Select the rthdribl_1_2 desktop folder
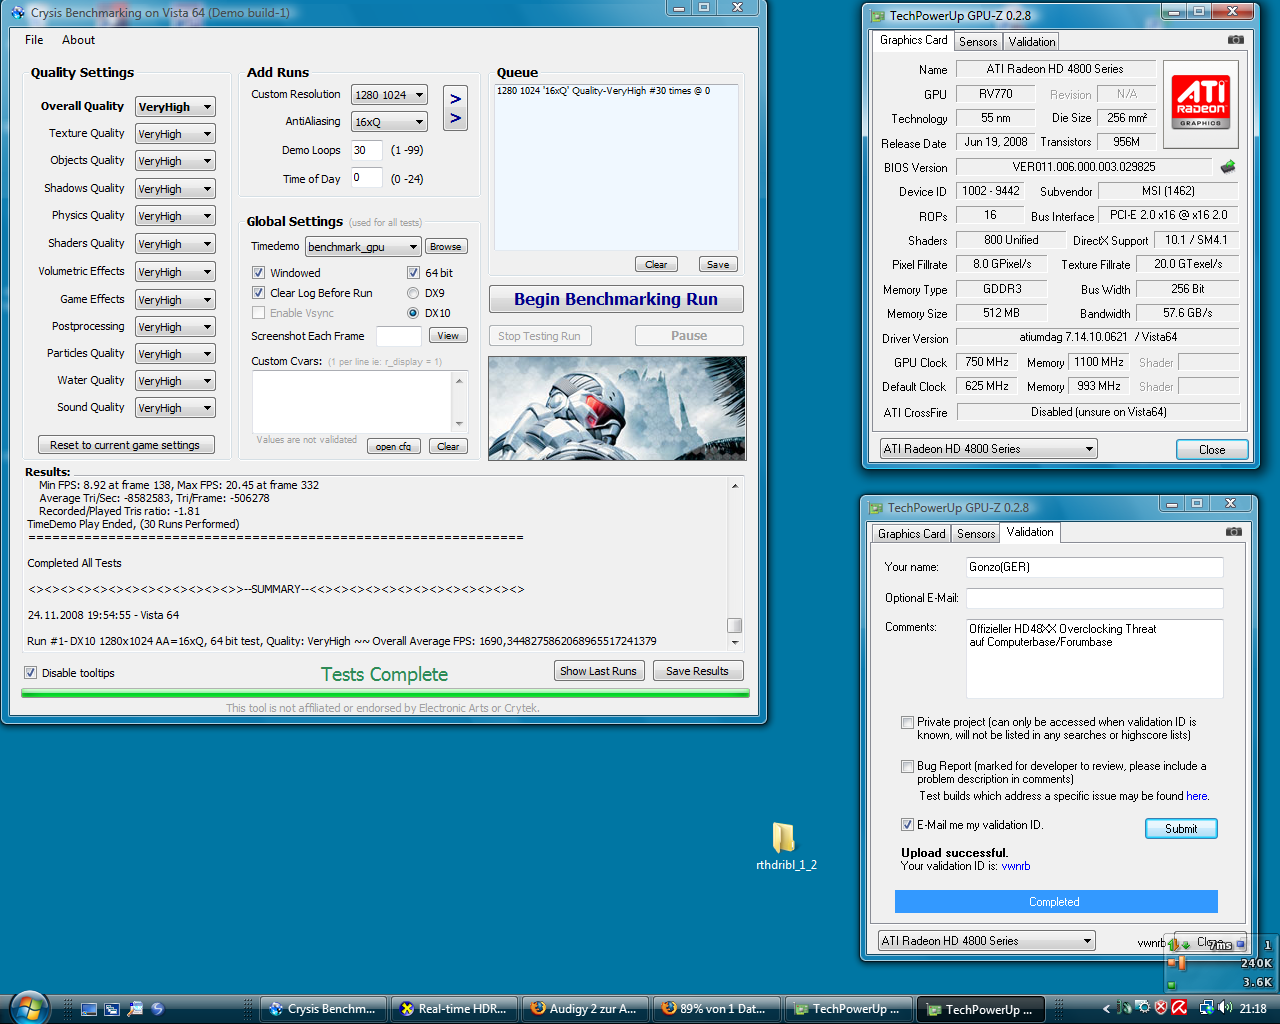 tap(785, 846)
